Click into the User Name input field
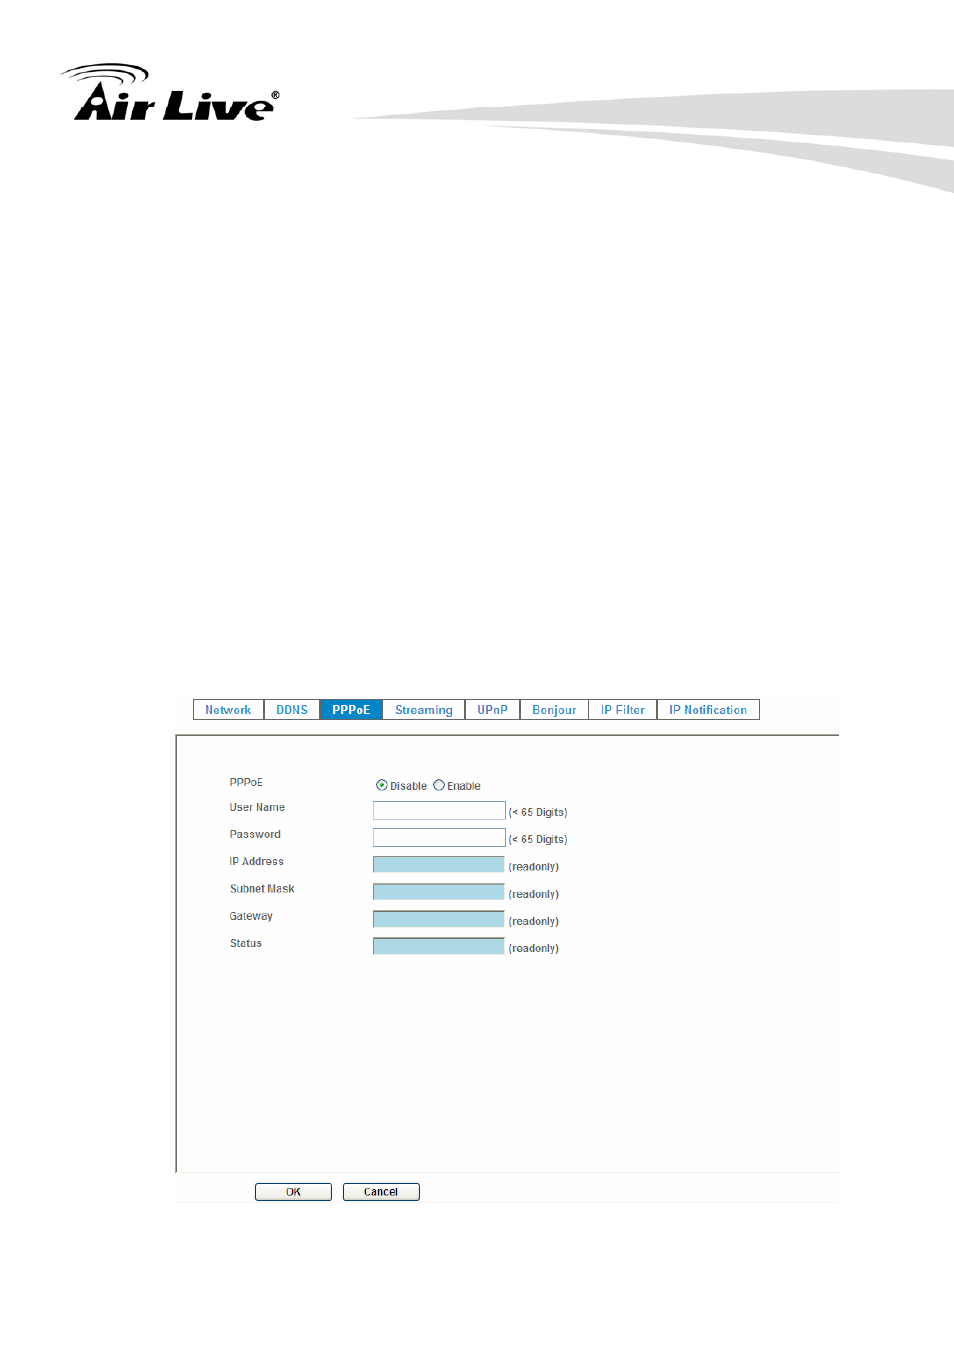The height and width of the screenshot is (1350, 954). click(x=439, y=811)
